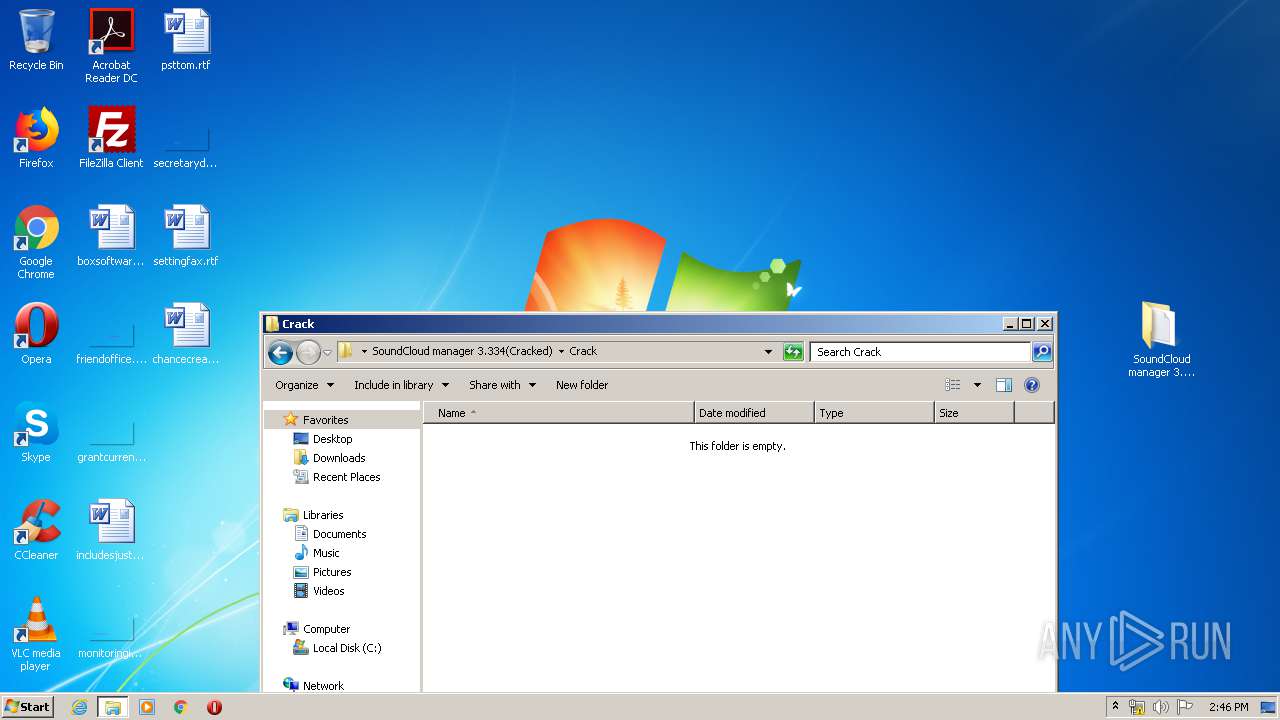
Task: Open Internet Explorer from the taskbar
Action: coord(79,707)
